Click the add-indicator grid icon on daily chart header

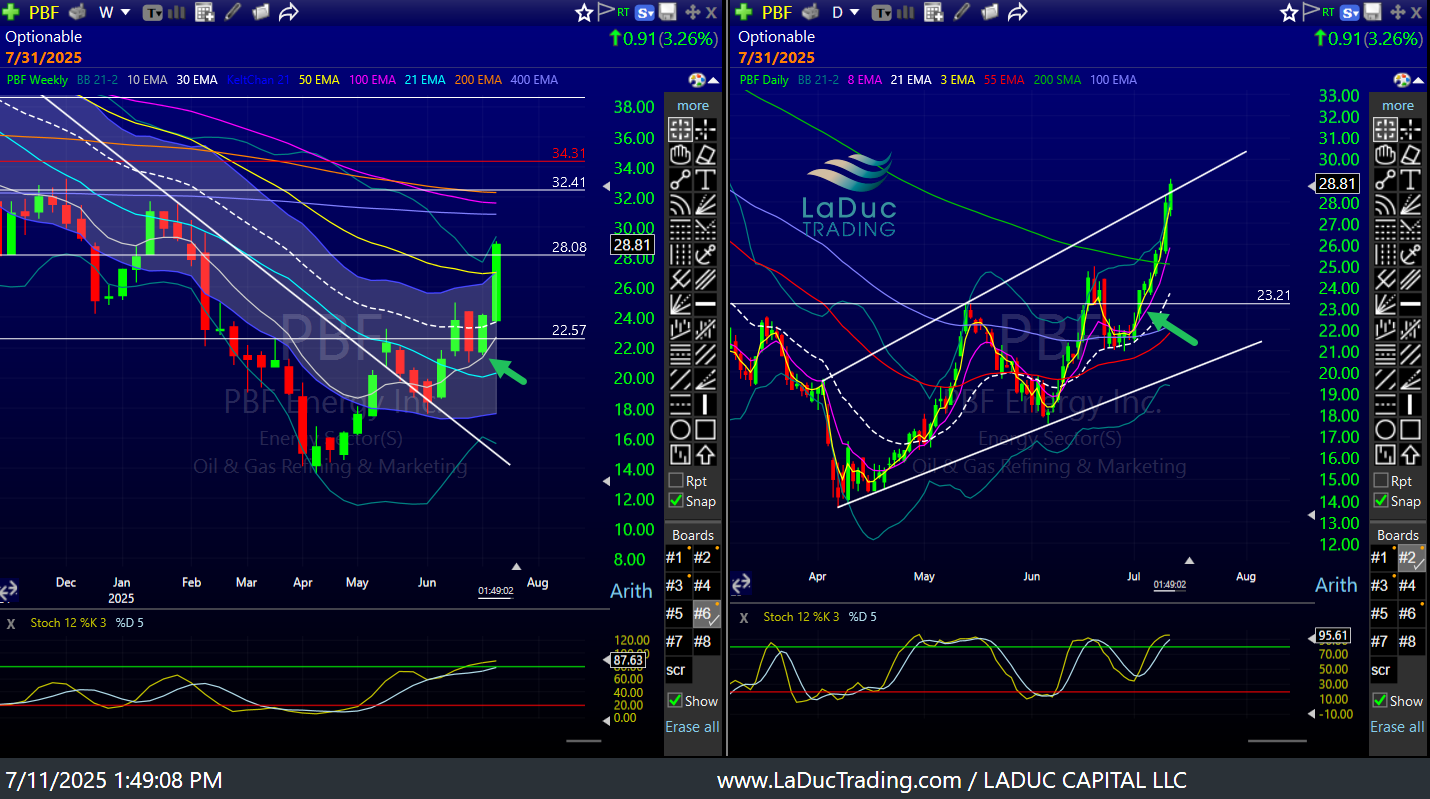click(x=934, y=12)
